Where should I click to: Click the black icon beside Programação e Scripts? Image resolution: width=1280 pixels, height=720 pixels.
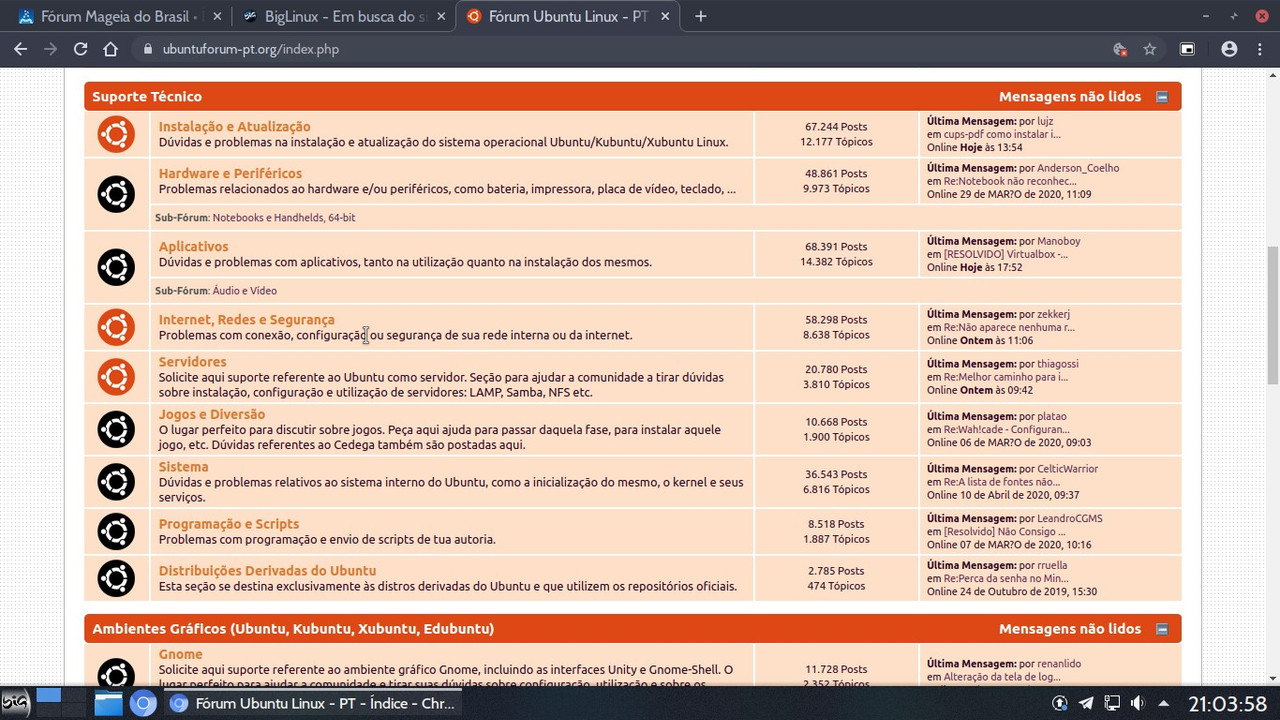(116, 531)
